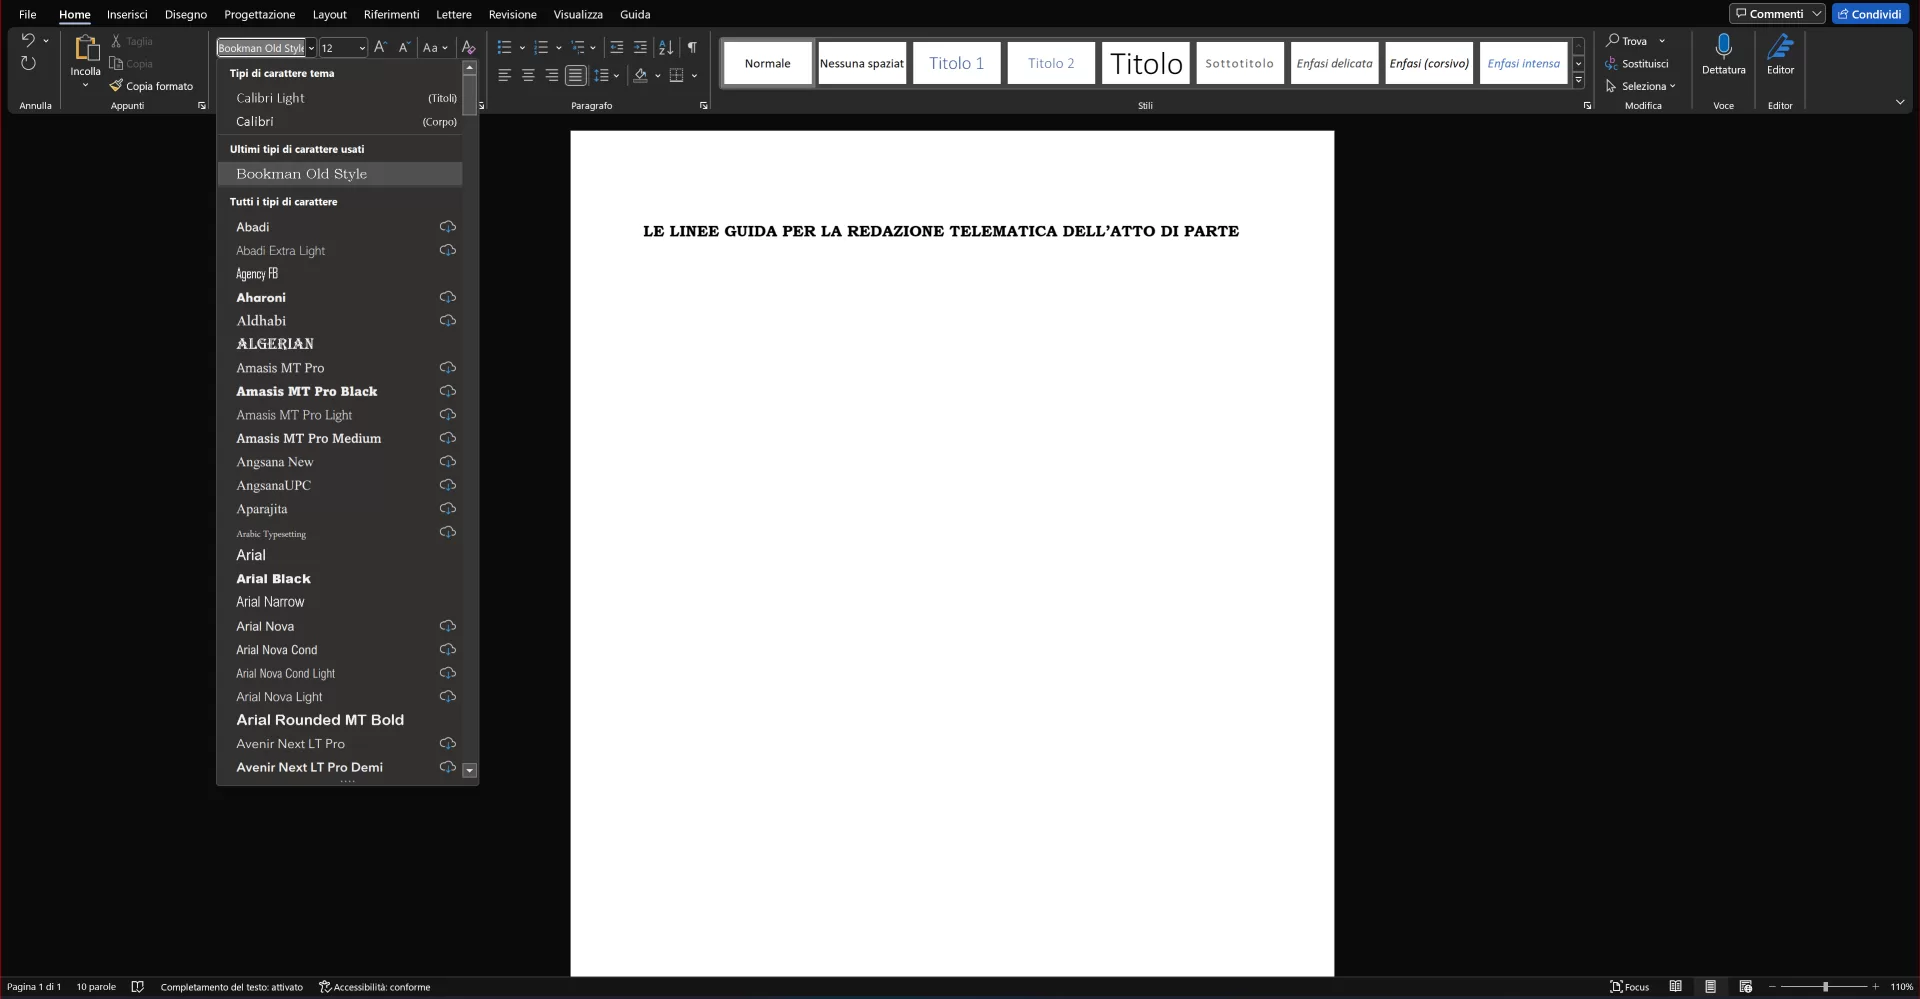Click the Condividi button
The width and height of the screenshot is (1920, 999).
1870,14
